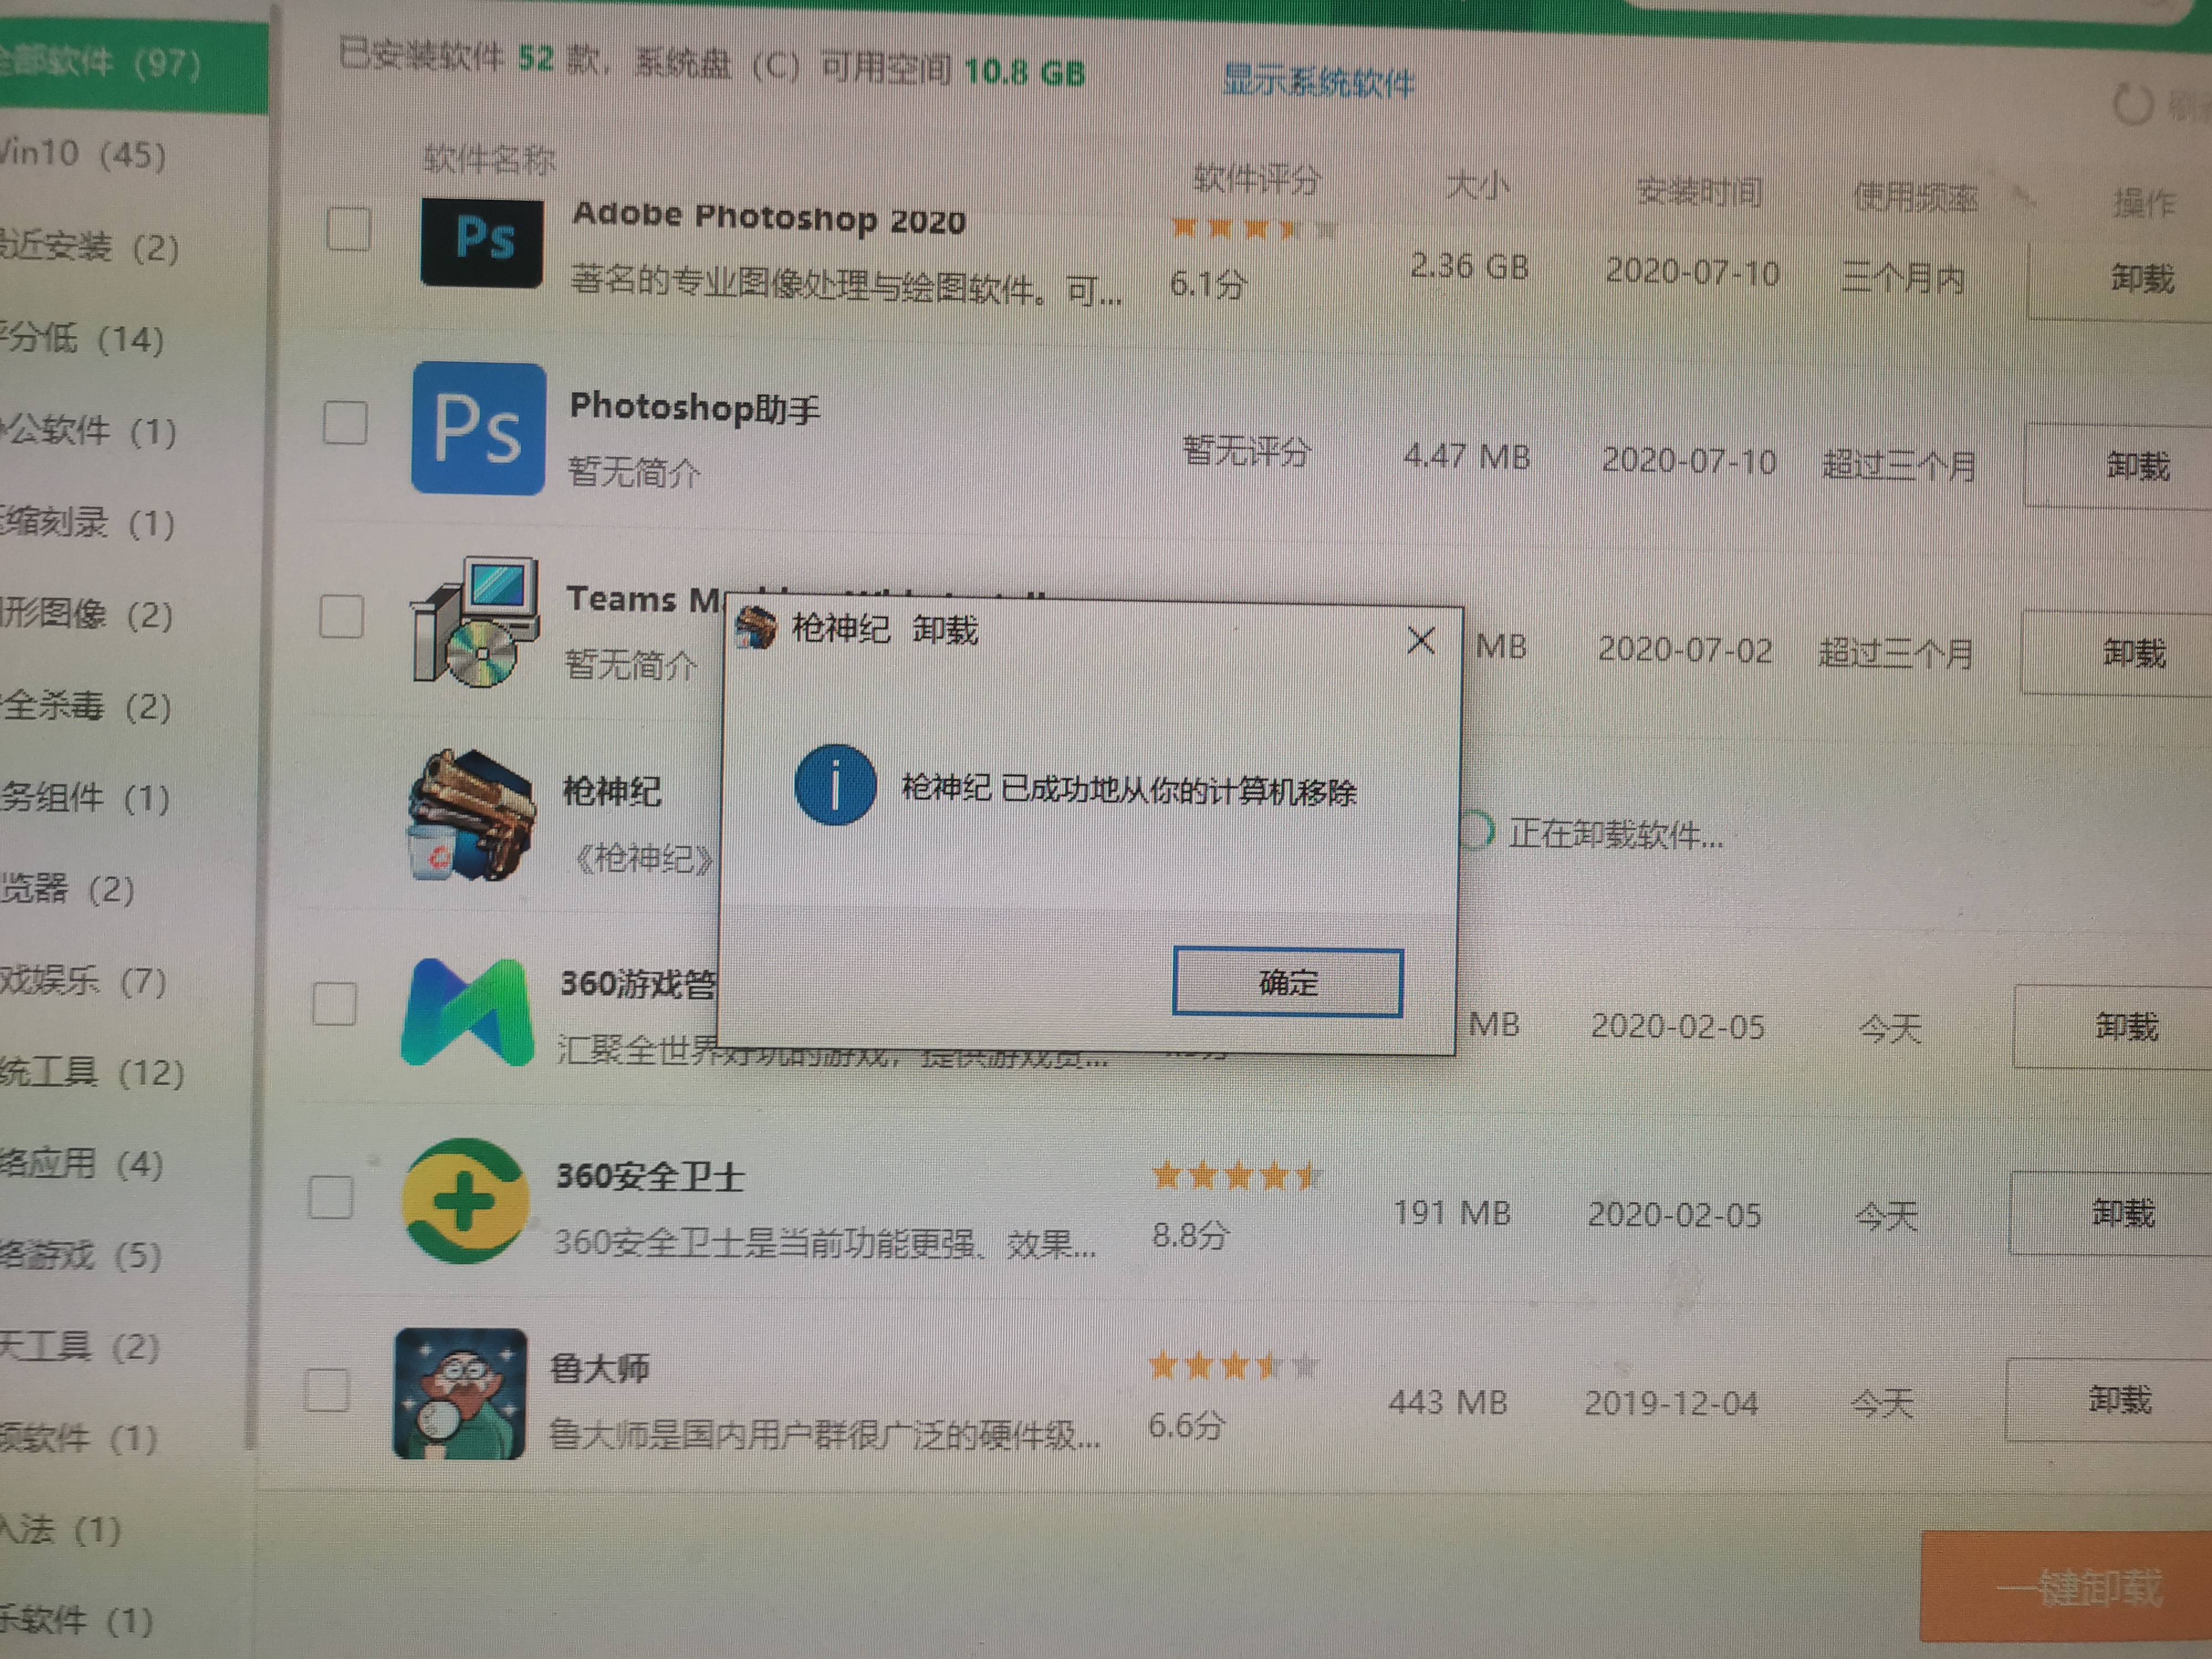Select the 服务组件 (1) category
The height and width of the screenshot is (1659, 2212).
click(85, 797)
